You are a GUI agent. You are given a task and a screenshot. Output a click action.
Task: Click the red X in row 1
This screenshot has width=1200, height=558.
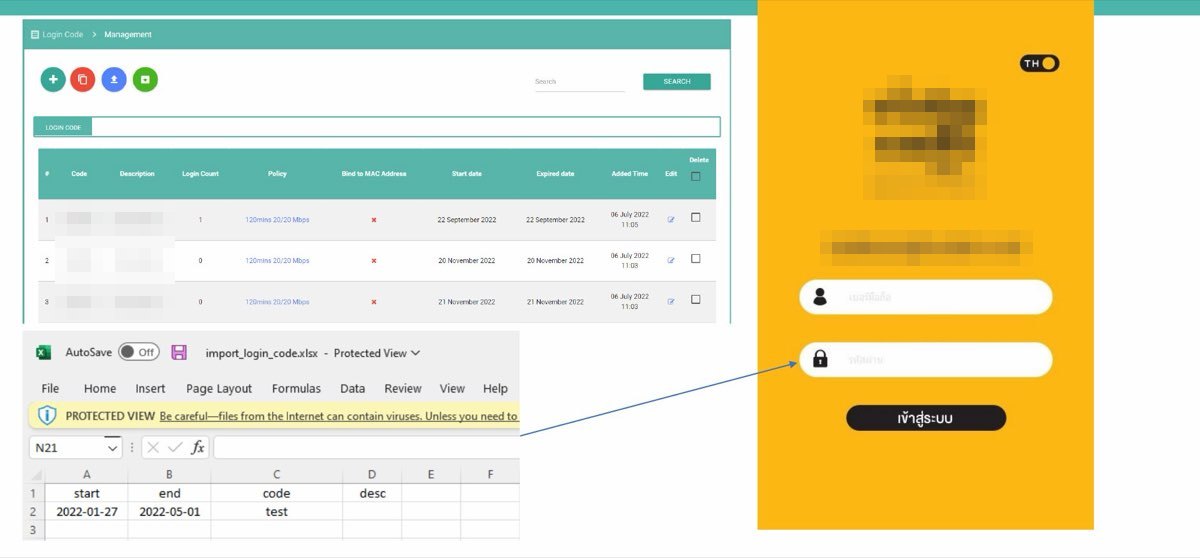374,220
